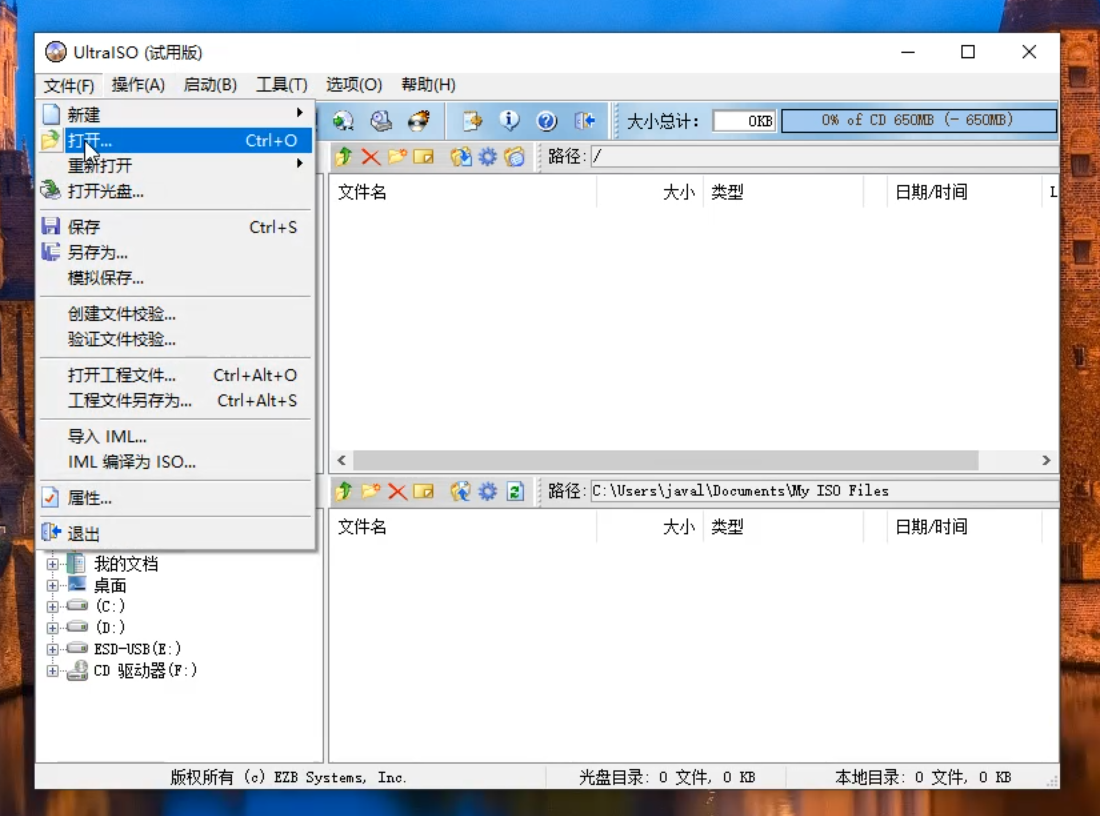
Task: Click the convert image format toolbar icon
Action: (x=343, y=121)
